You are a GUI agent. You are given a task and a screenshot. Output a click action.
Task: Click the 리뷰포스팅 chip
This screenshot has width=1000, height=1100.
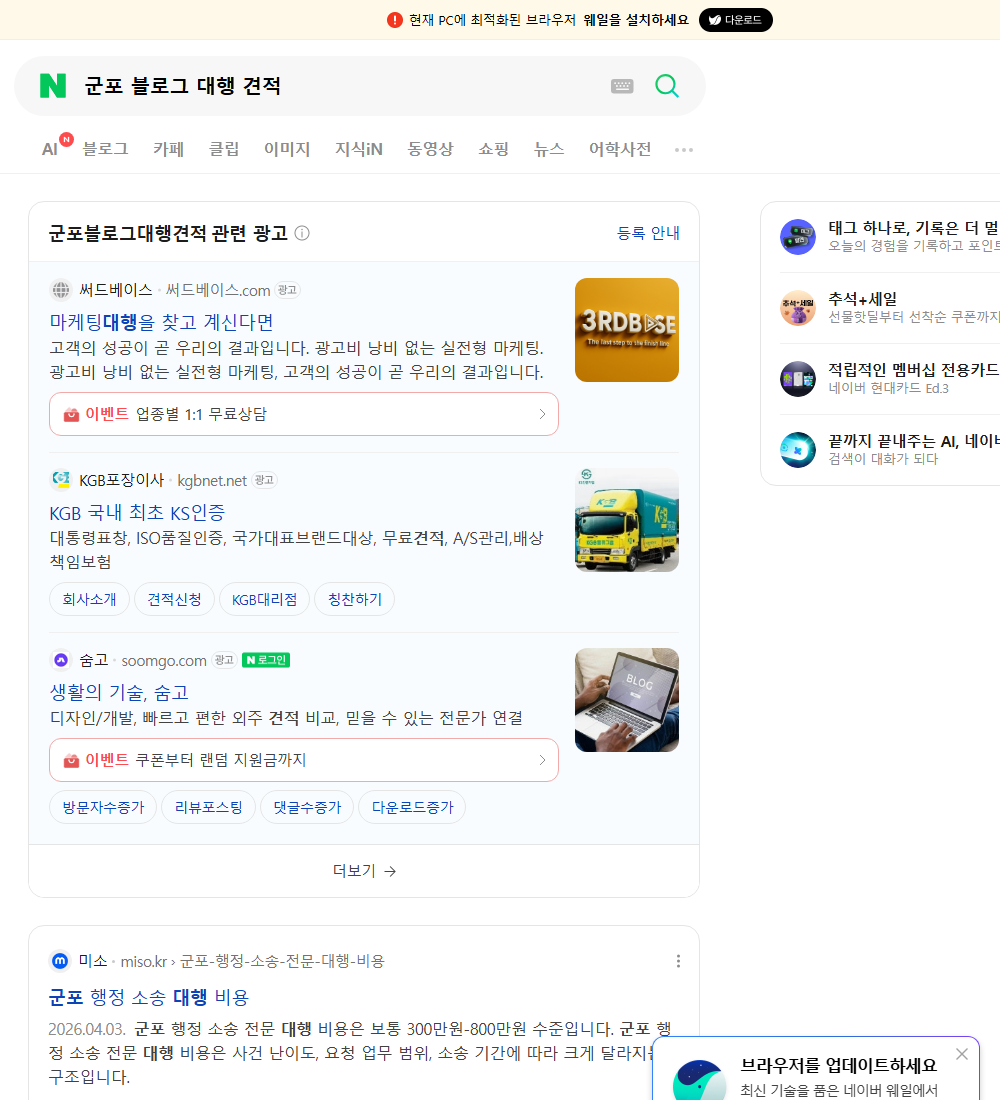click(x=208, y=807)
